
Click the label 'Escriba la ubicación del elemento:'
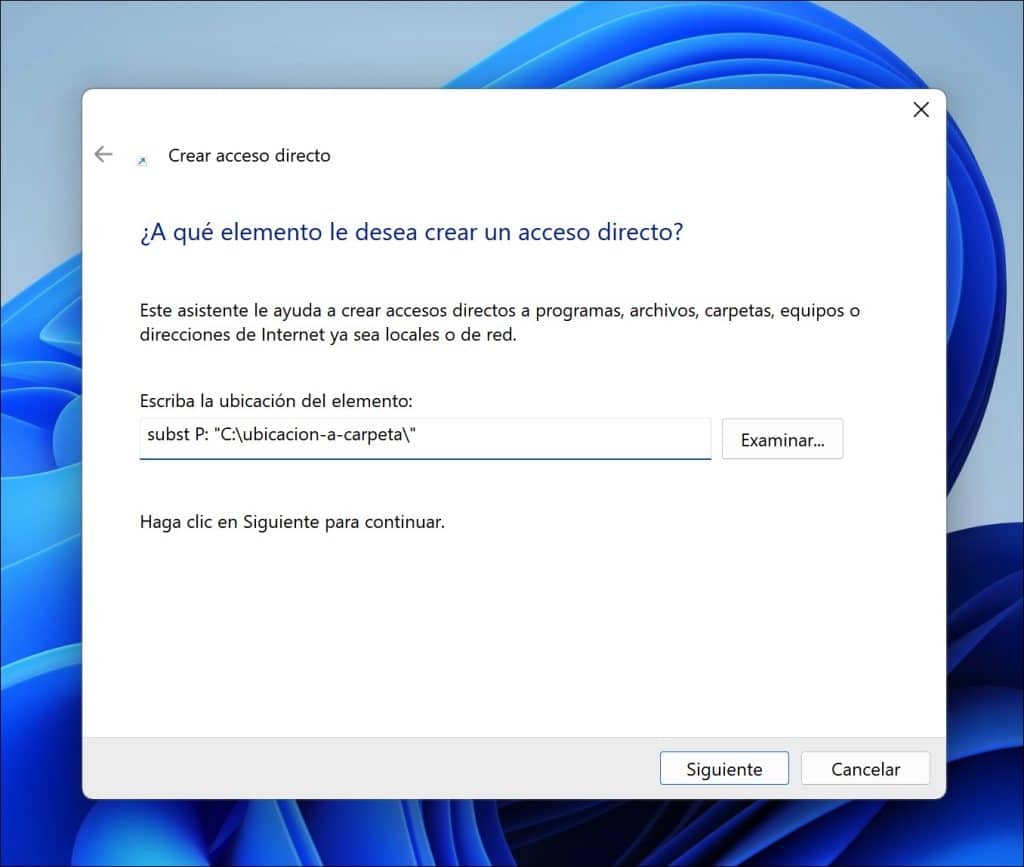[276, 400]
